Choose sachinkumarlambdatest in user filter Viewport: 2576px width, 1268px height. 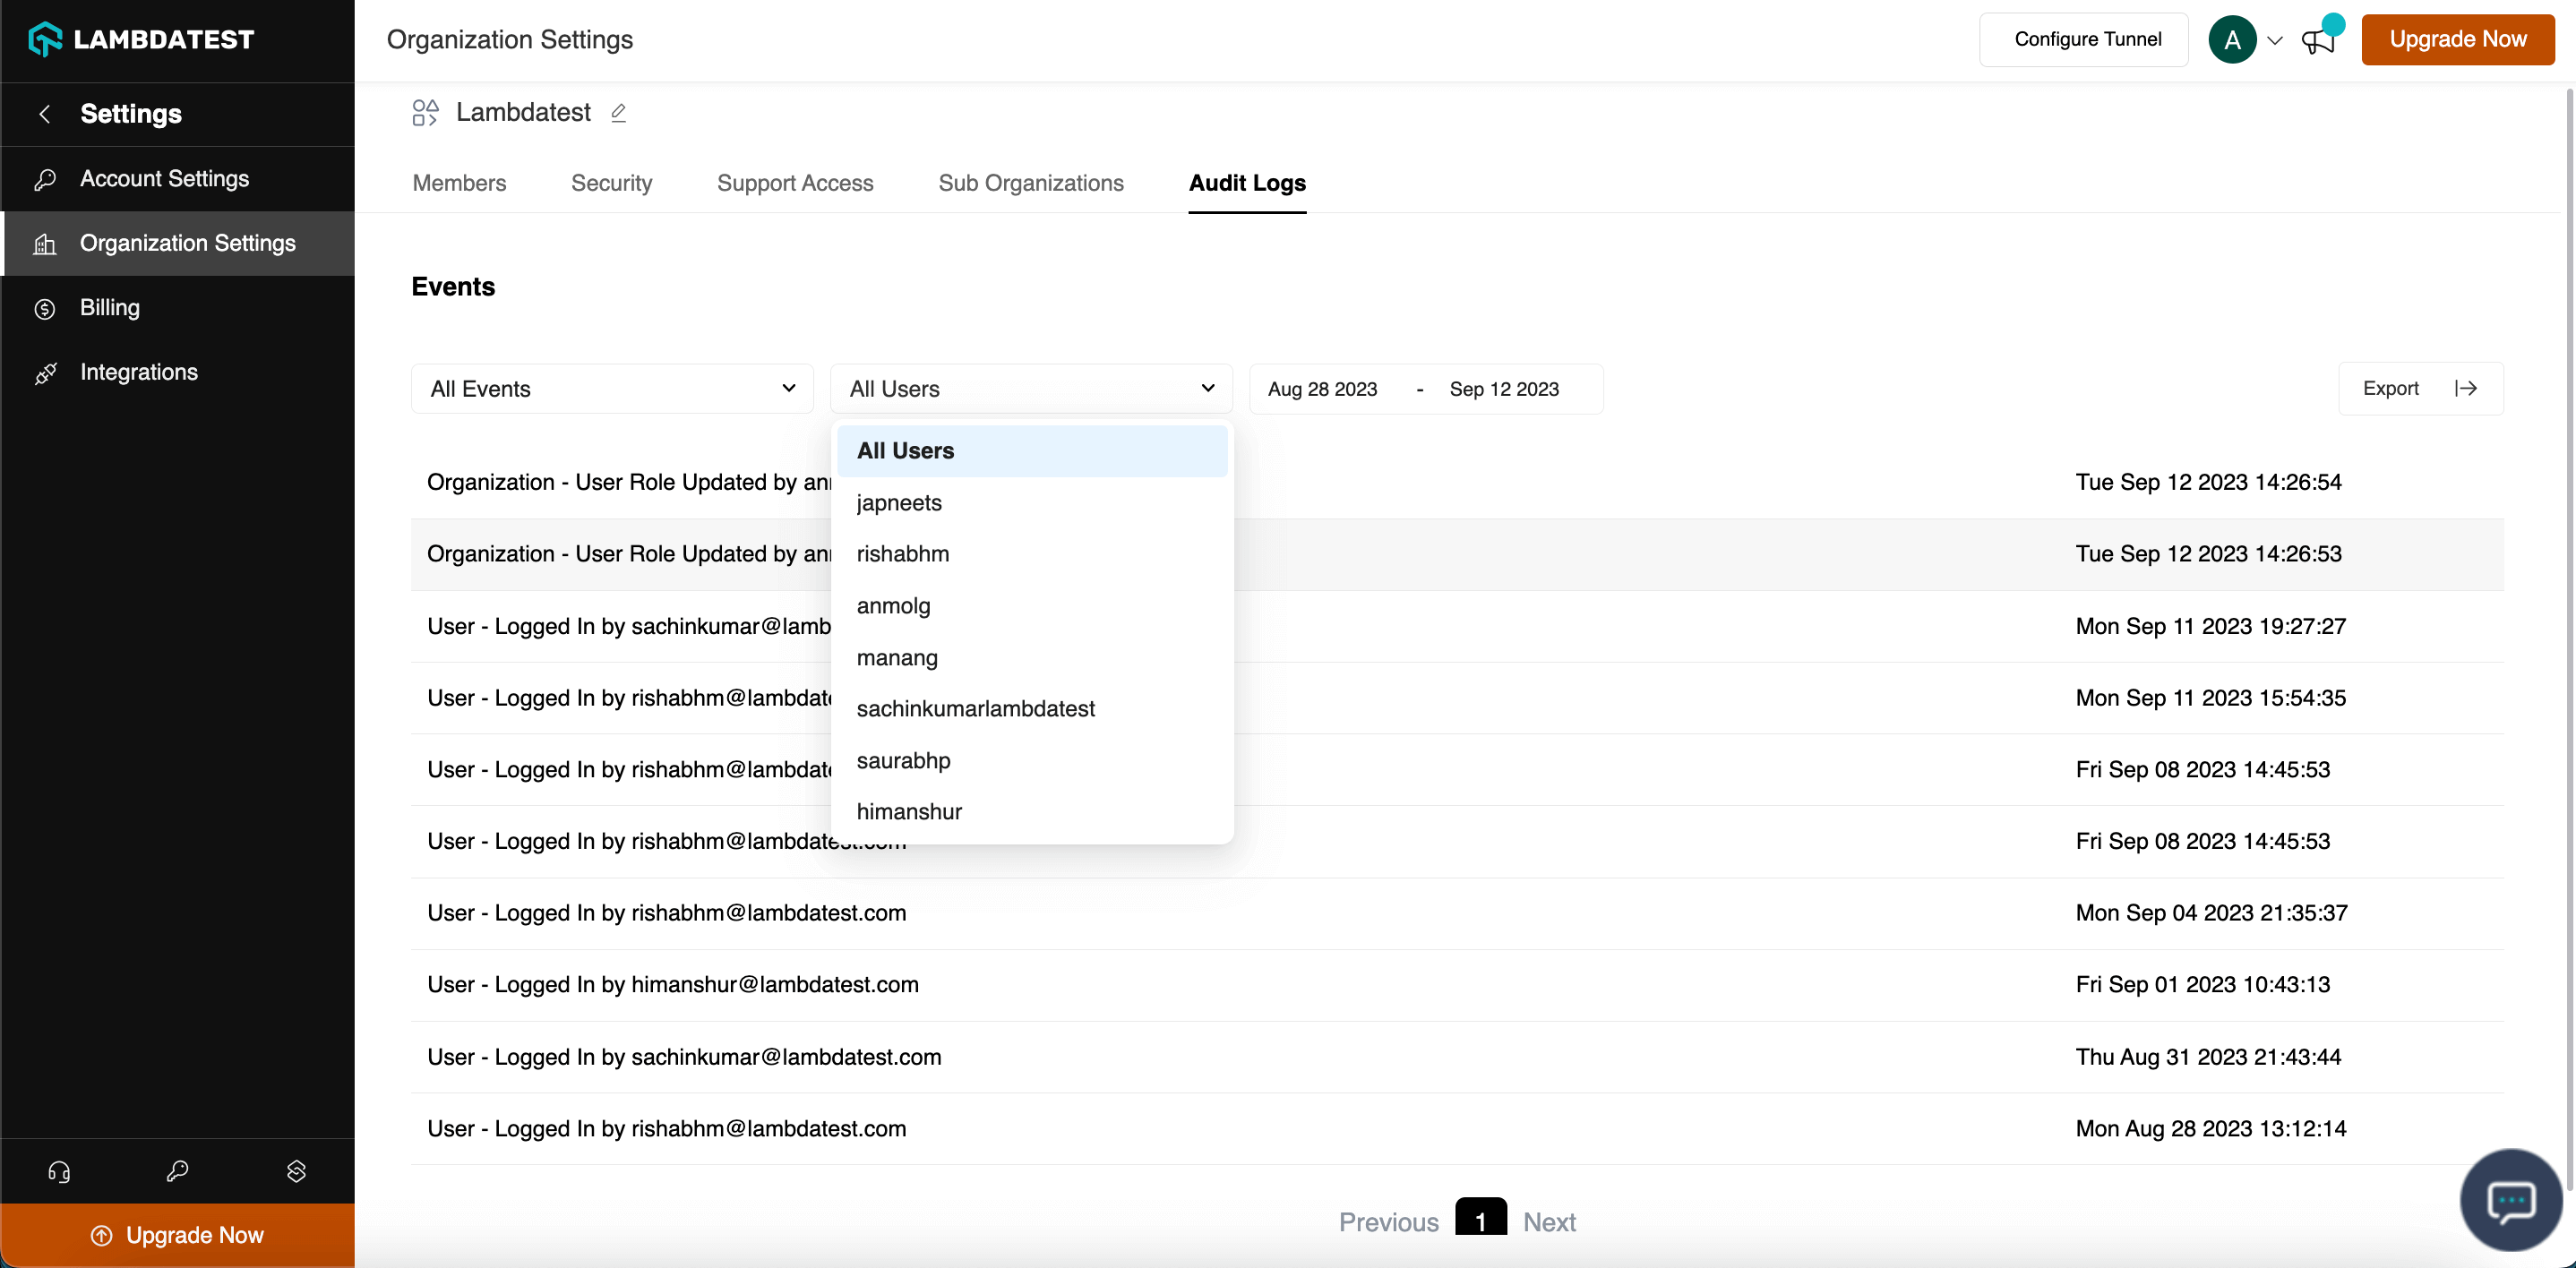click(x=975, y=709)
